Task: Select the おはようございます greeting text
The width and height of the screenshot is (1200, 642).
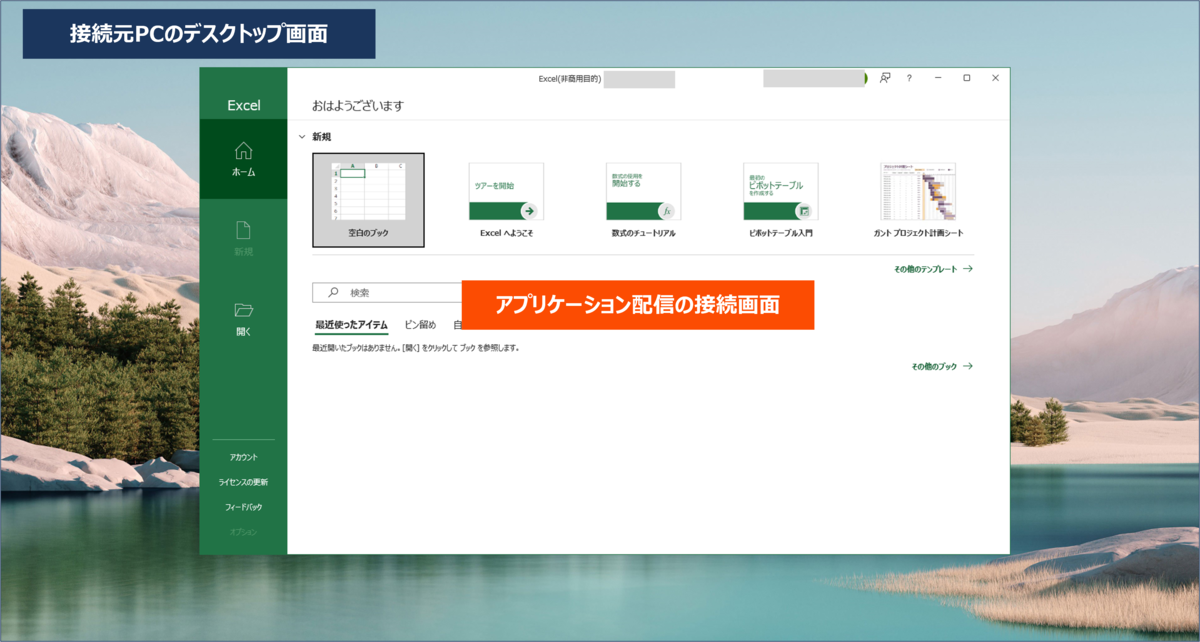Action: pyautogui.click(x=357, y=106)
